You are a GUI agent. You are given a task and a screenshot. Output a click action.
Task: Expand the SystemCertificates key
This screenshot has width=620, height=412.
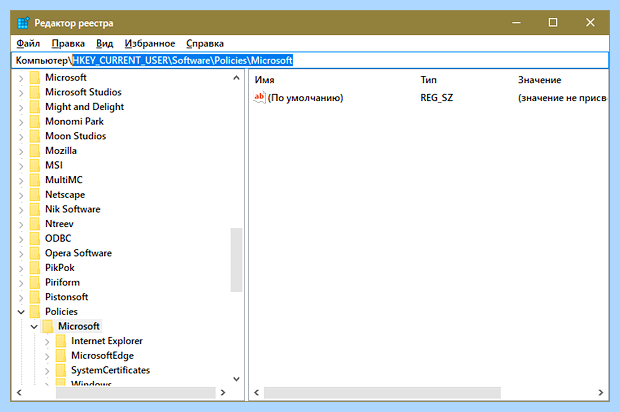[x=47, y=371]
